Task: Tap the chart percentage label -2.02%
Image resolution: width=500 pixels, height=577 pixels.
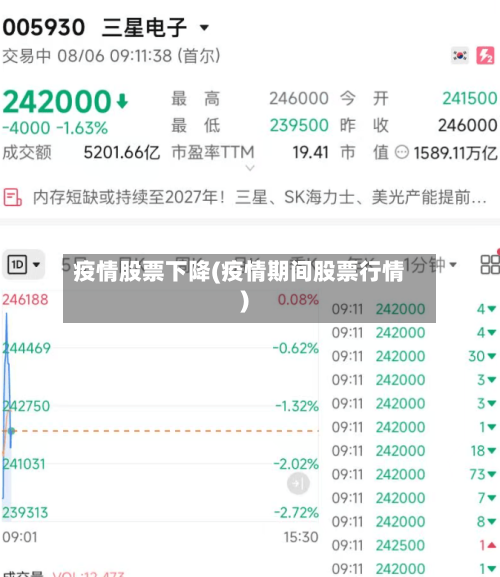Action: click(296, 464)
